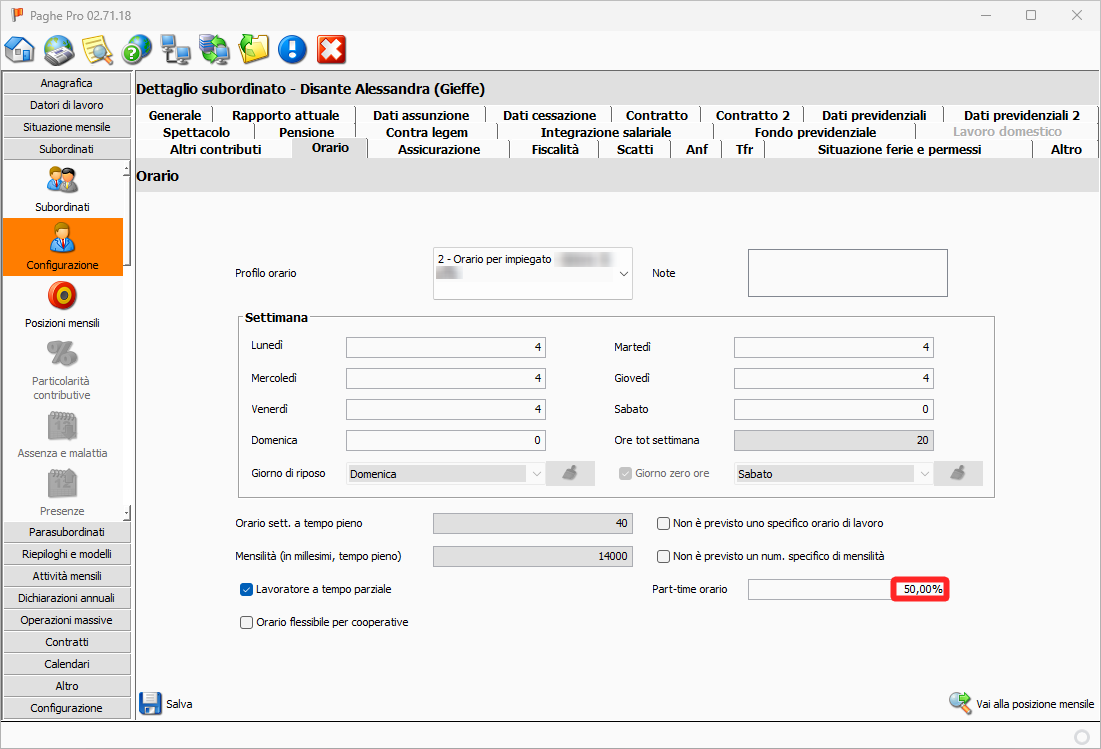Click the Salva button

coord(166,704)
